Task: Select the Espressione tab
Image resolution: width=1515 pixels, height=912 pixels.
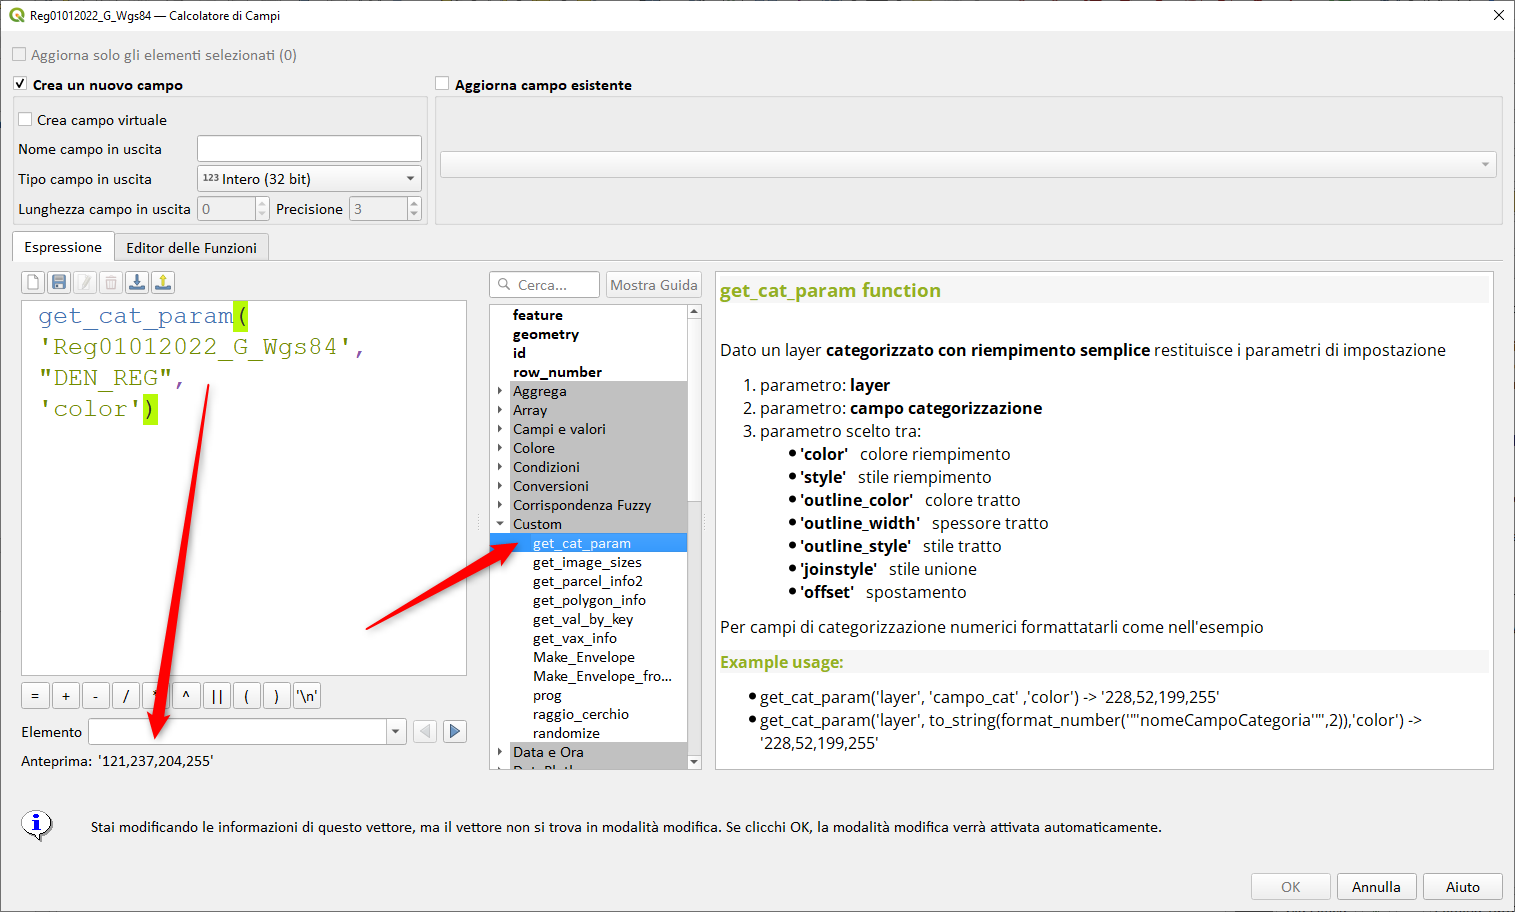Action: [63, 247]
